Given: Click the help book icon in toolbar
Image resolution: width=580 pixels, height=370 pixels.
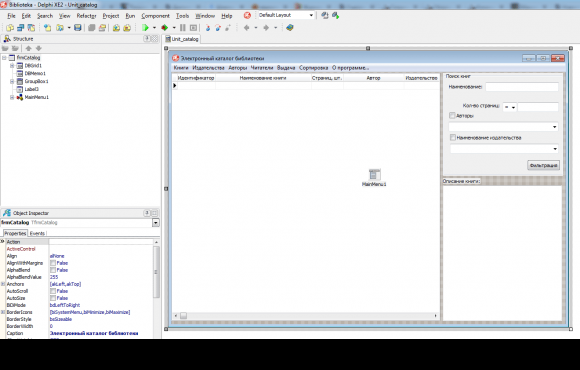Looking at the screenshot, I should (x=290, y=28).
